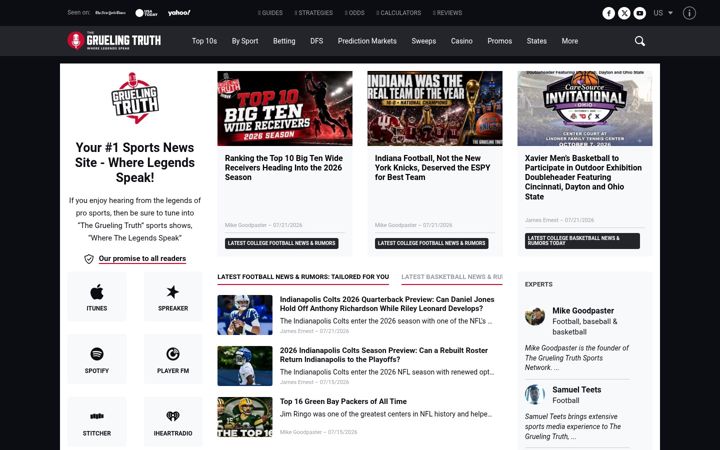Open the Top 10s menu
This screenshot has width=720, height=450.
coord(204,41)
